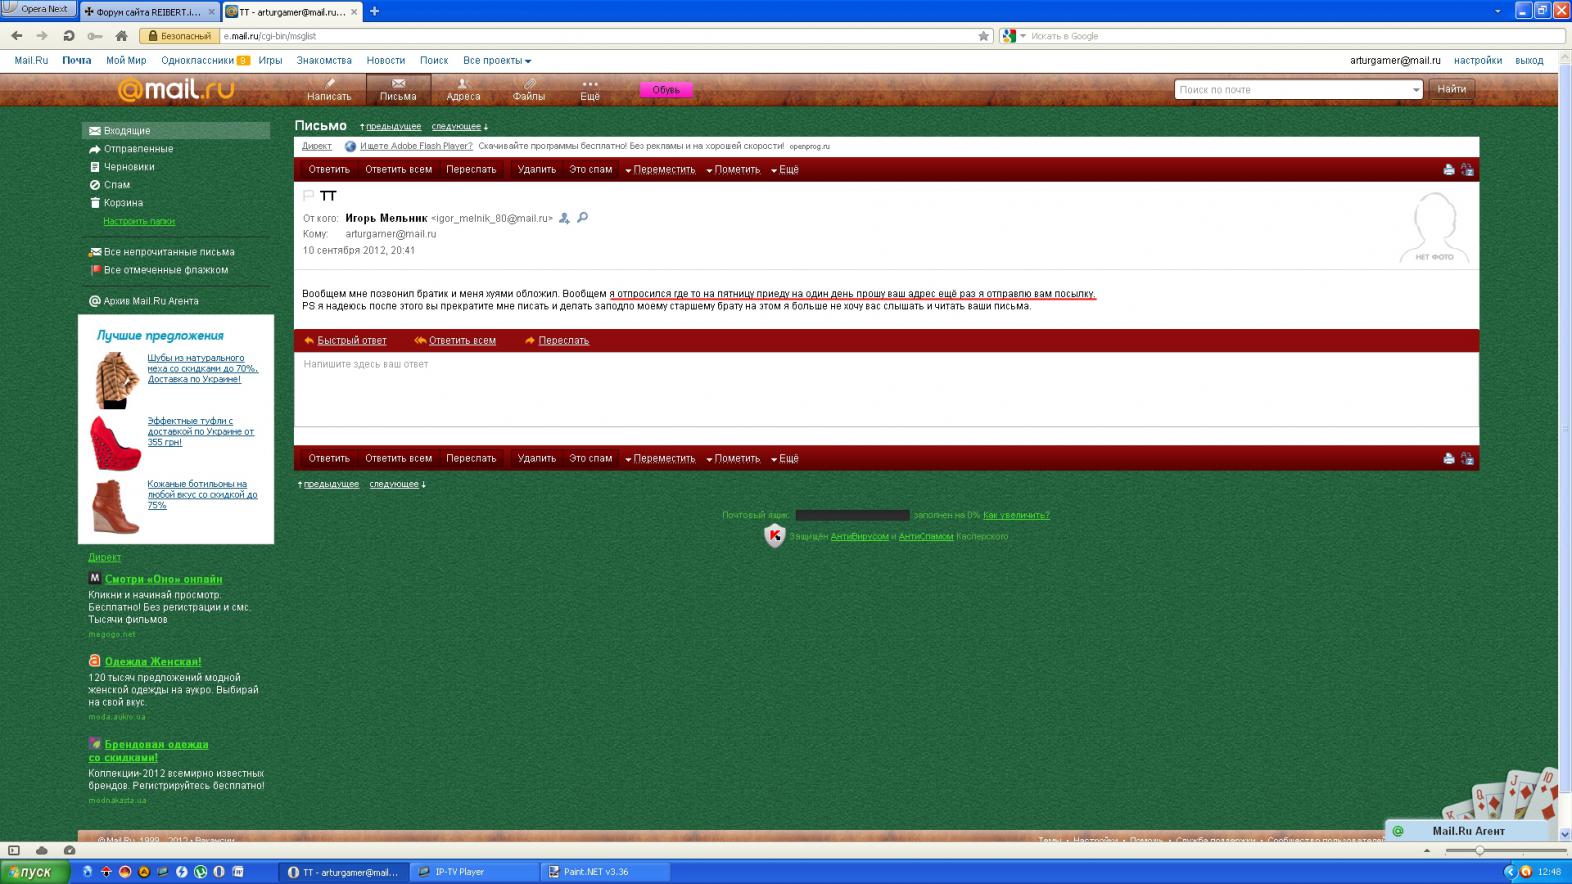Focus the Поиск по почте search field

click(1293, 90)
